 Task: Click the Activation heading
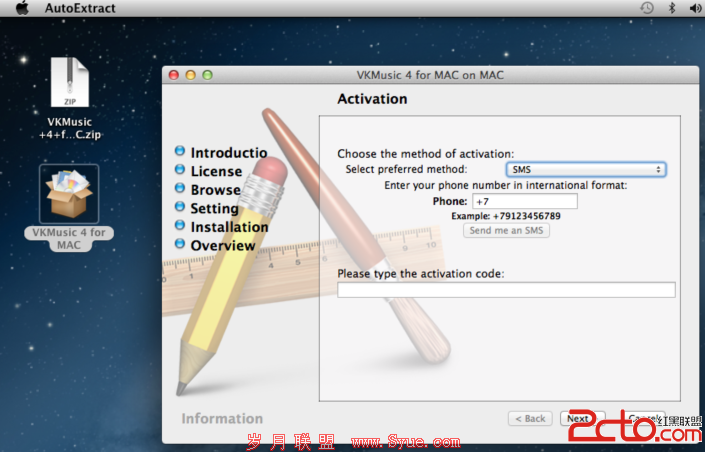[x=372, y=99]
